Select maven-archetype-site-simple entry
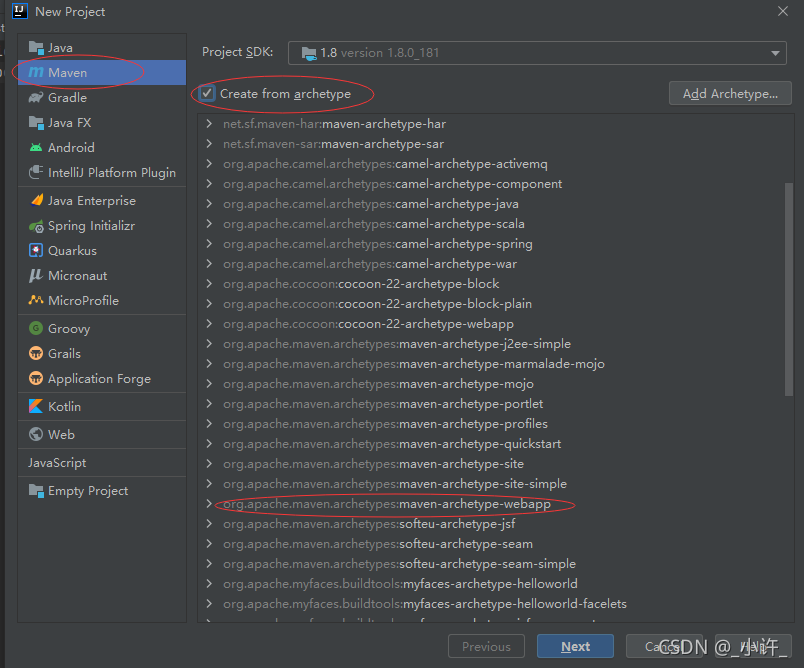 [x=395, y=483]
